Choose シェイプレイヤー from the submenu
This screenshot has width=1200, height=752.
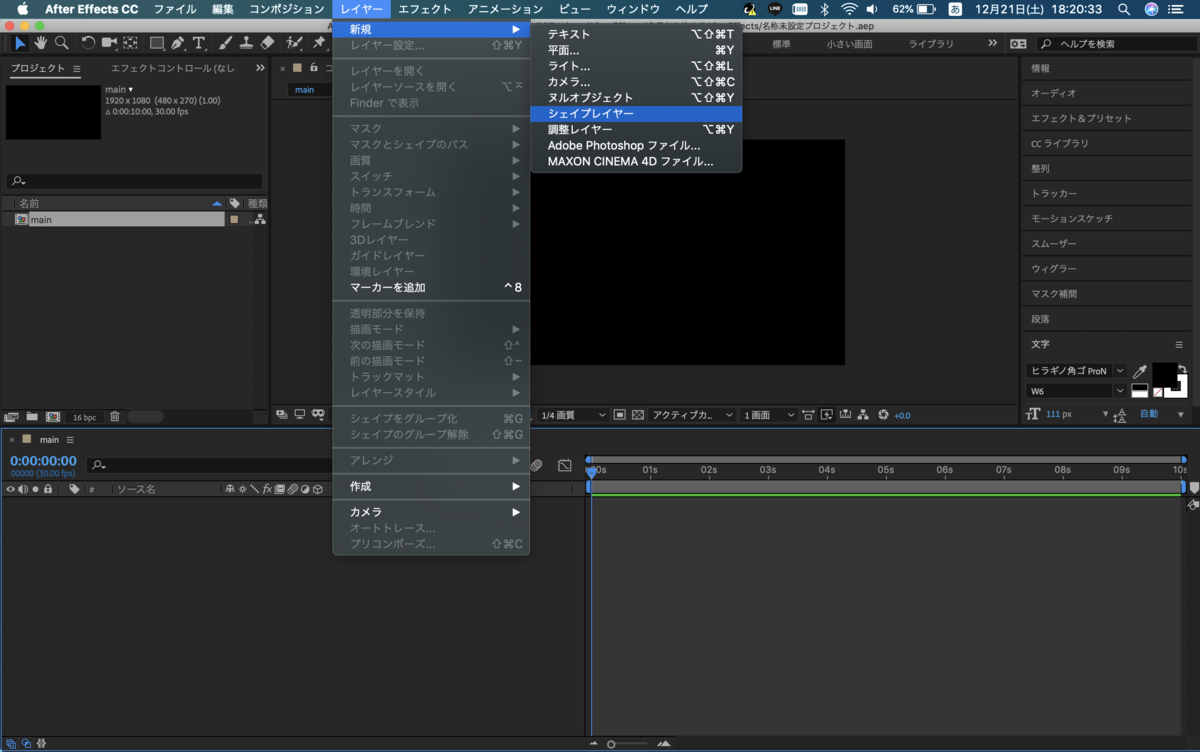[636, 114]
